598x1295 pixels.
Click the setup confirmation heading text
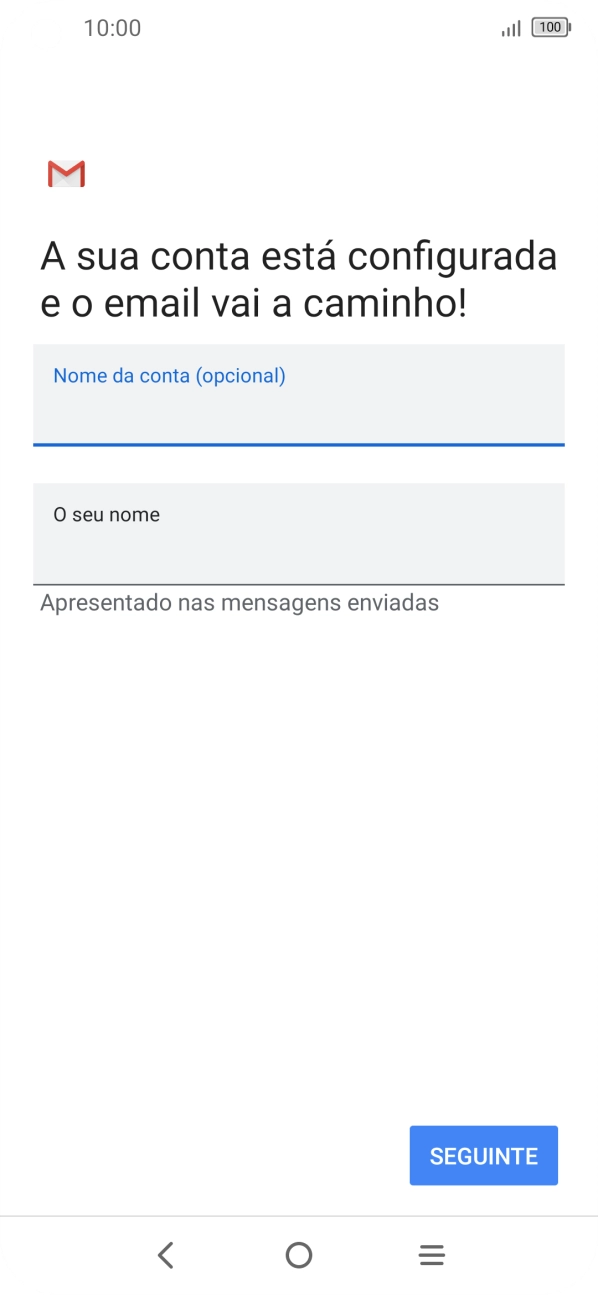pos(298,278)
